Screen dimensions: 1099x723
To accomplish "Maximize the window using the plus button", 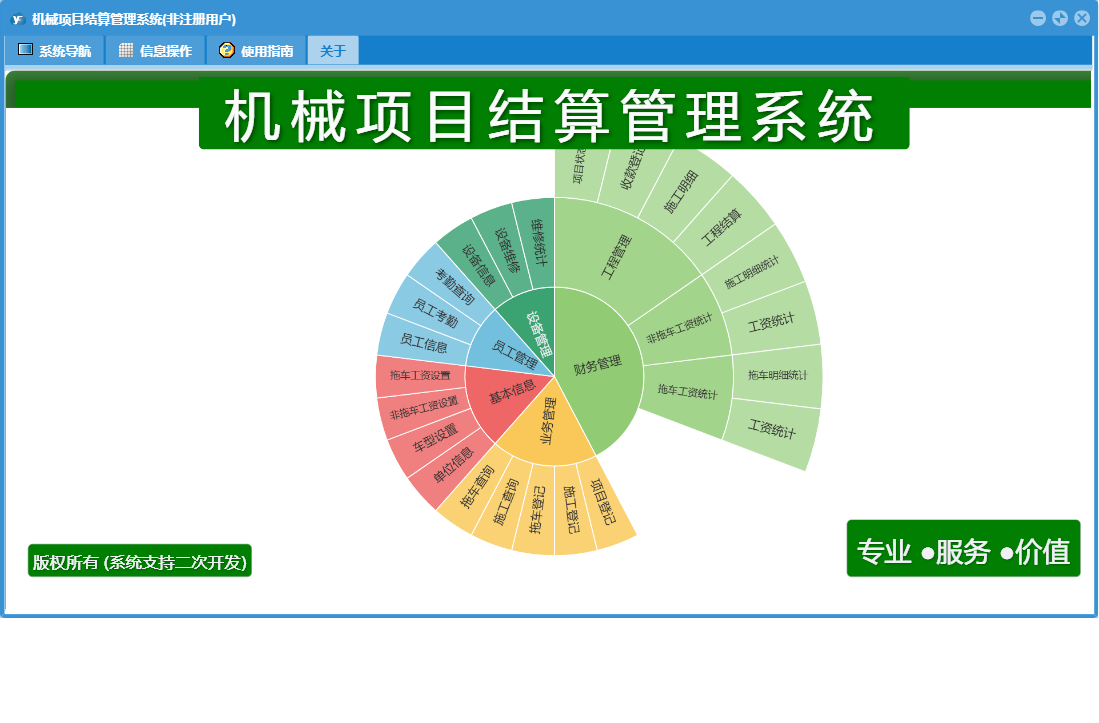I will [x=1060, y=18].
